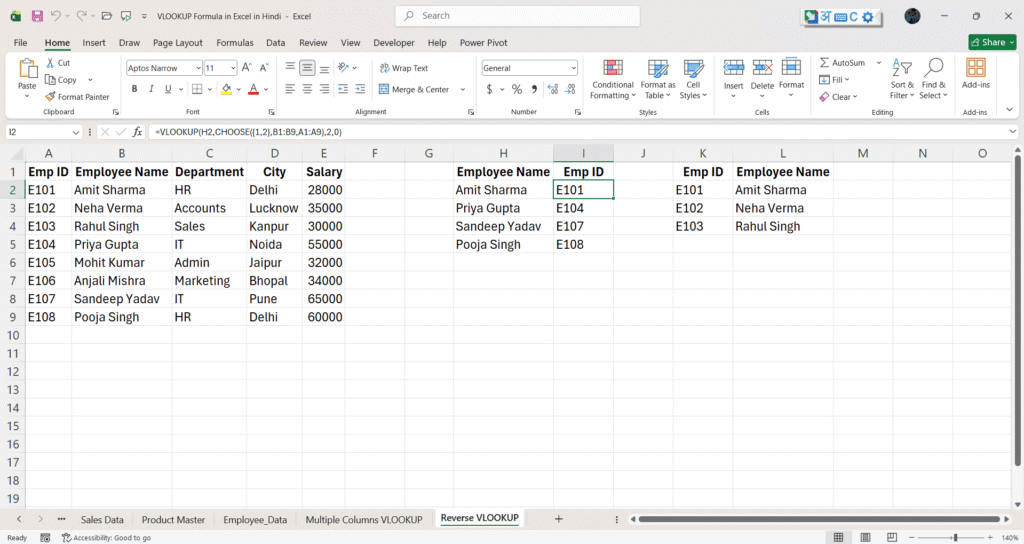The width and height of the screenshot is (1024, 544).
Task: Toggle Italic formatting
Action: click(x=151, y=89)
